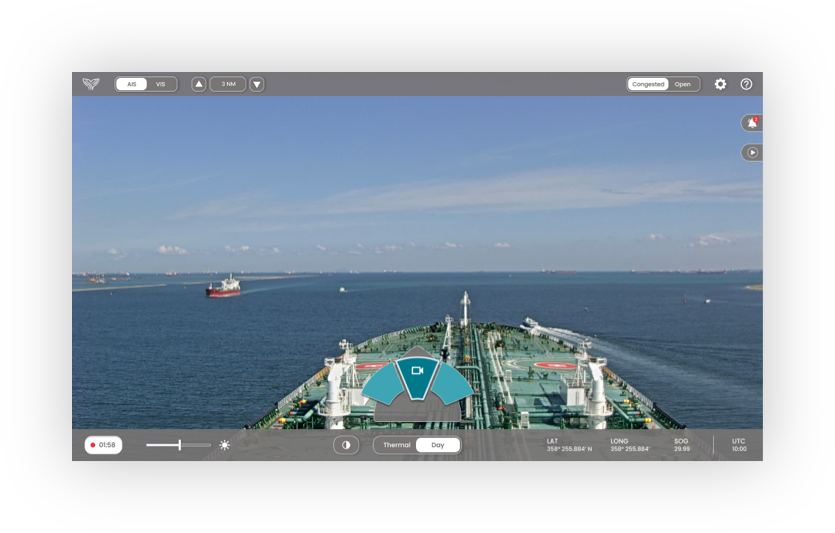Click the LAT coordinate readout
Viewport: 835px width, 533px height.
(569, 445)
